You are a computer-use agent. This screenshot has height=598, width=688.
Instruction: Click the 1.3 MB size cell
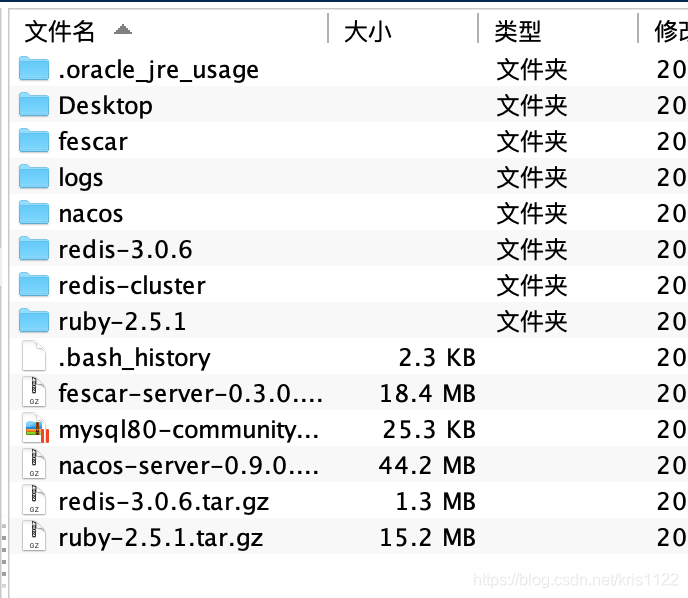coord(436,501)
